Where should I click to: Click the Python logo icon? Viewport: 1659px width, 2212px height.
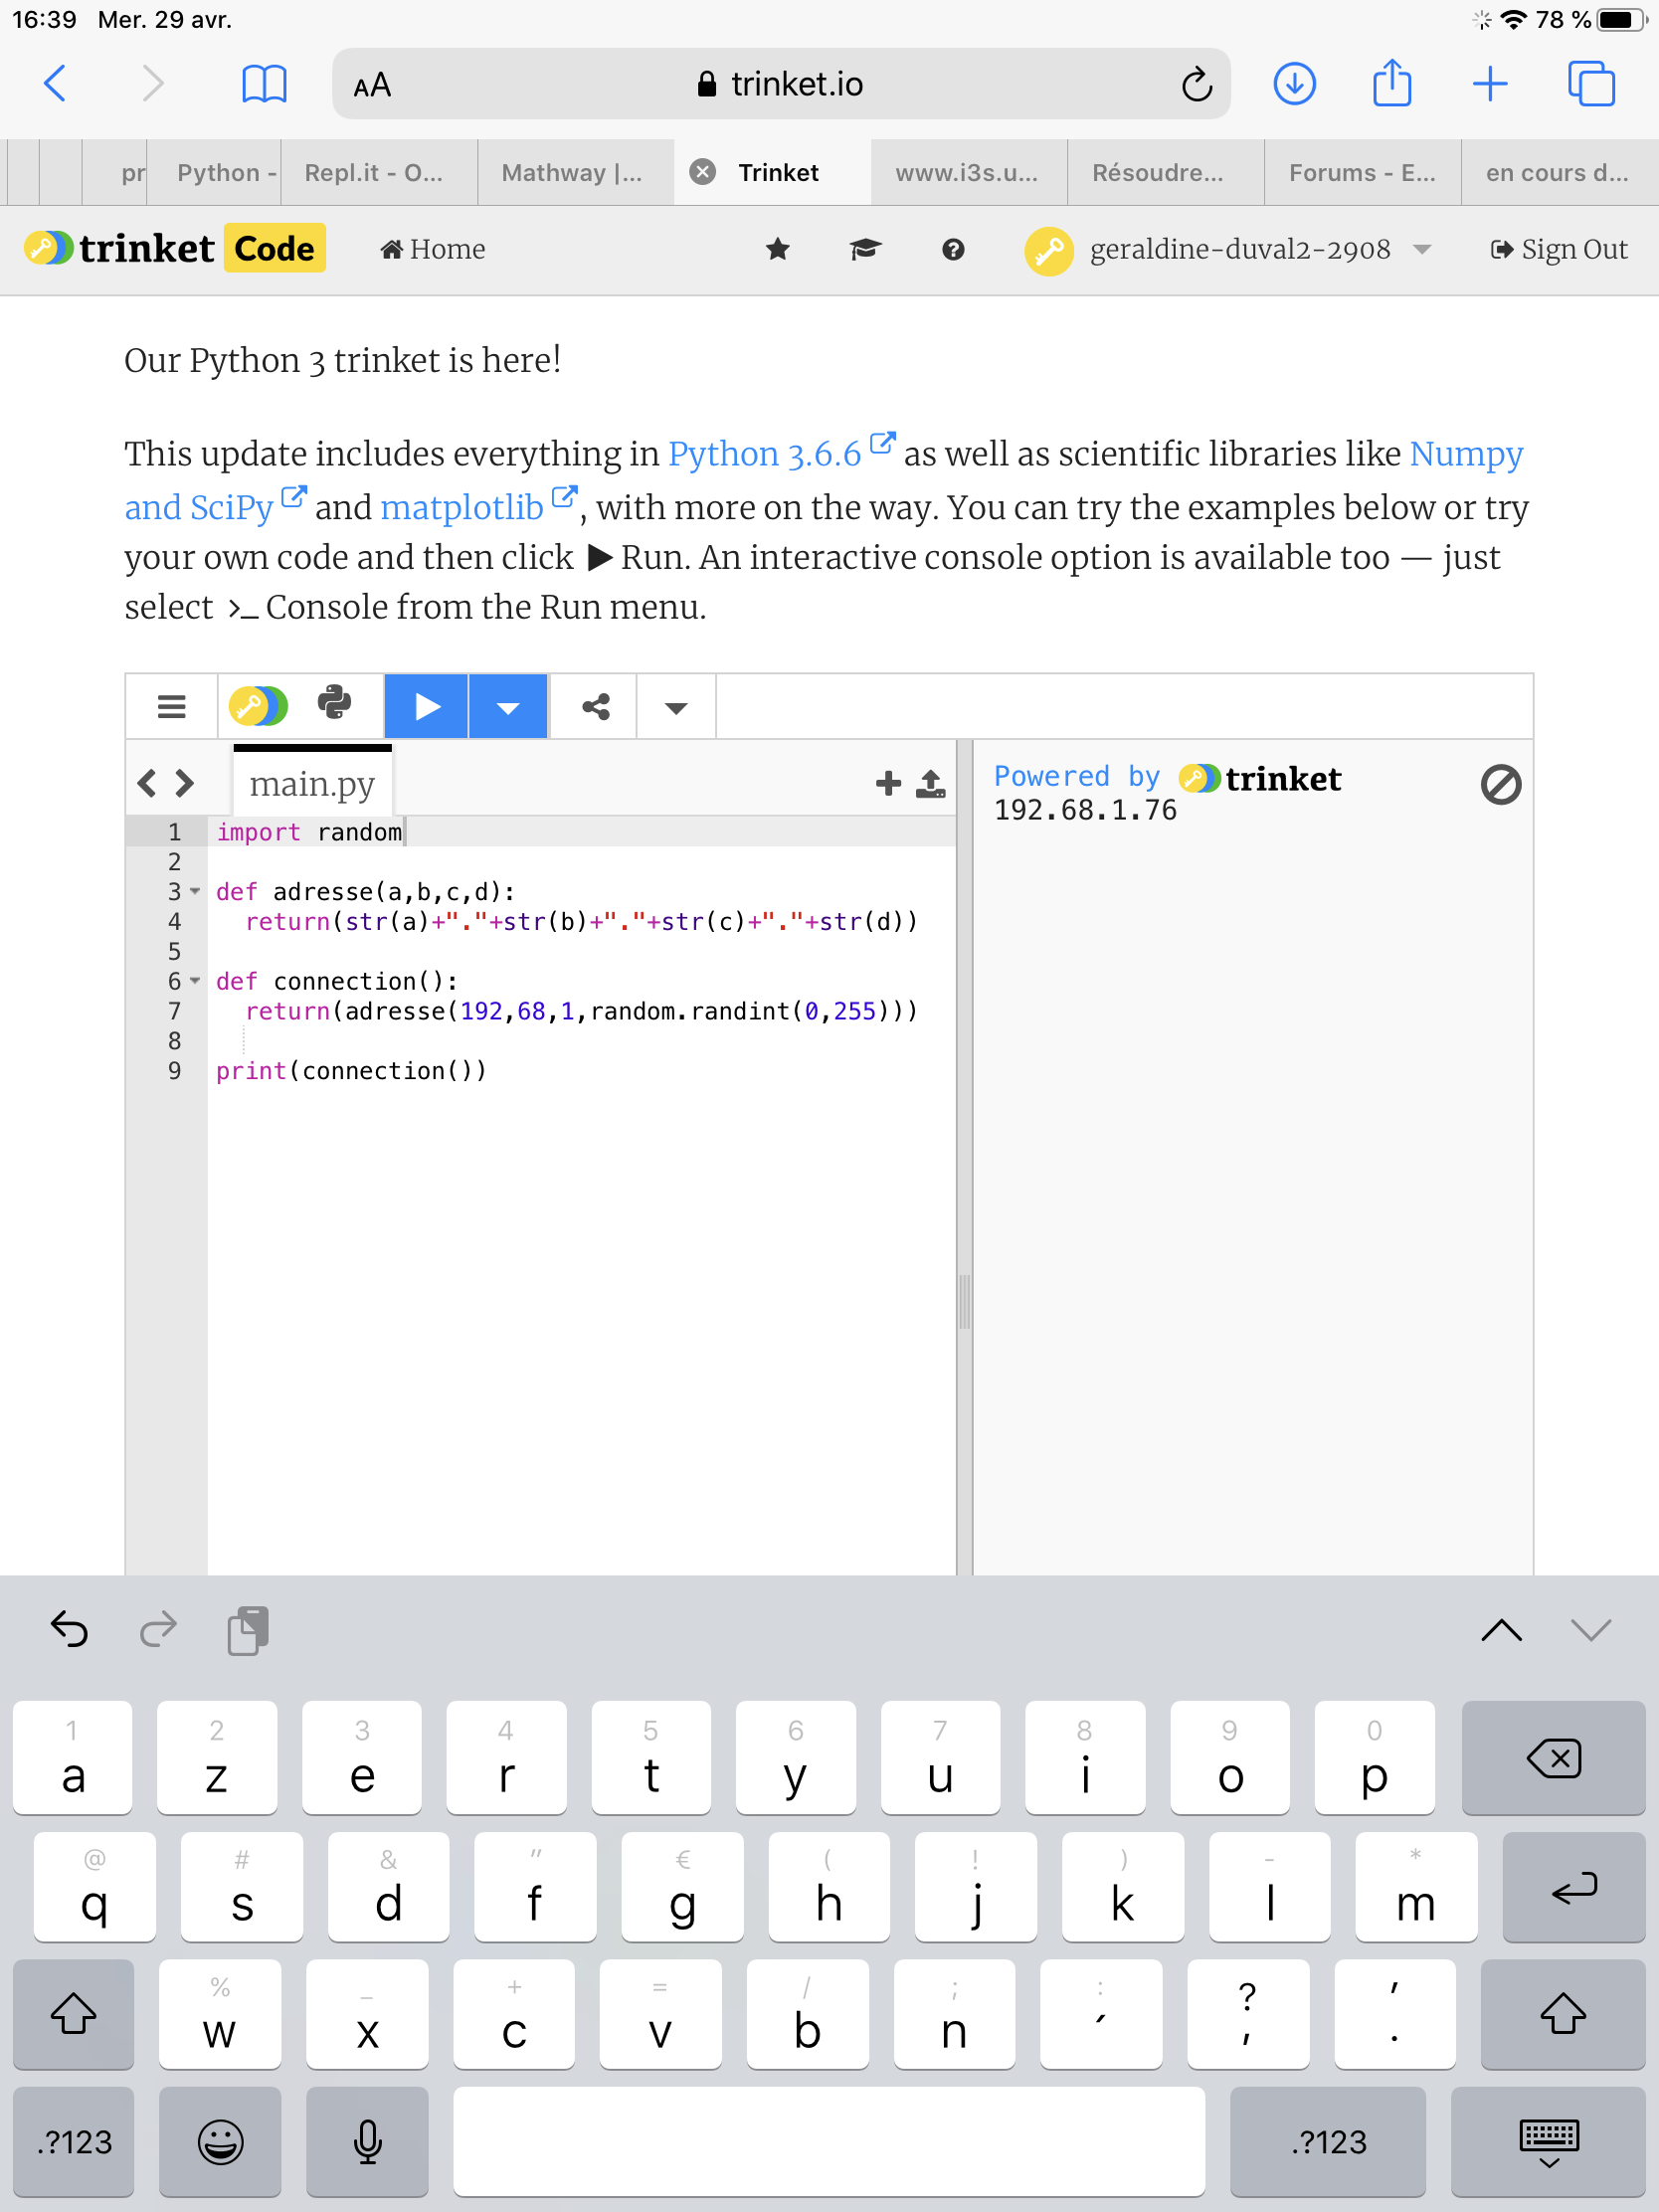click(x=334, y=704)
